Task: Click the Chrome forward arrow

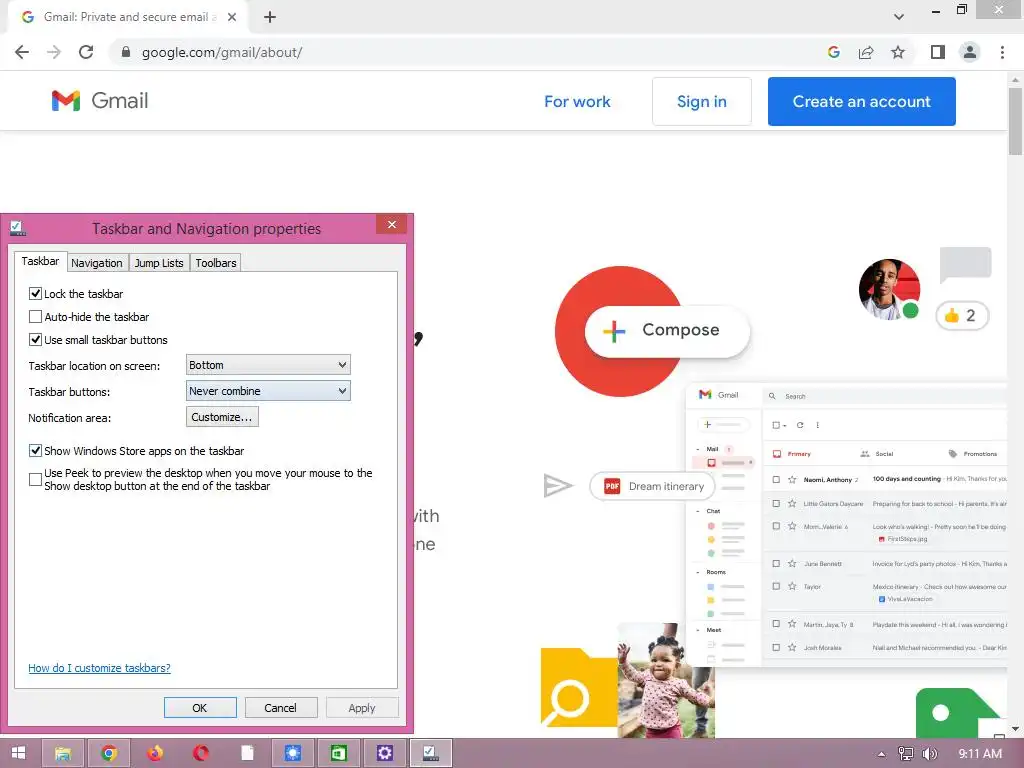Action: tap(54, 52)
